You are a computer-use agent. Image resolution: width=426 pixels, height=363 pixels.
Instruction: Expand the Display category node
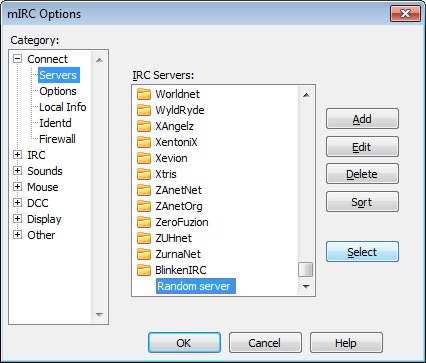click(17, 219)
